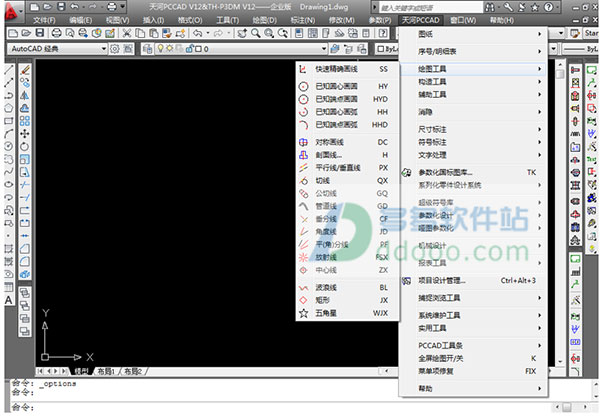Open the layer list dropdown arrow

point(324,49)
